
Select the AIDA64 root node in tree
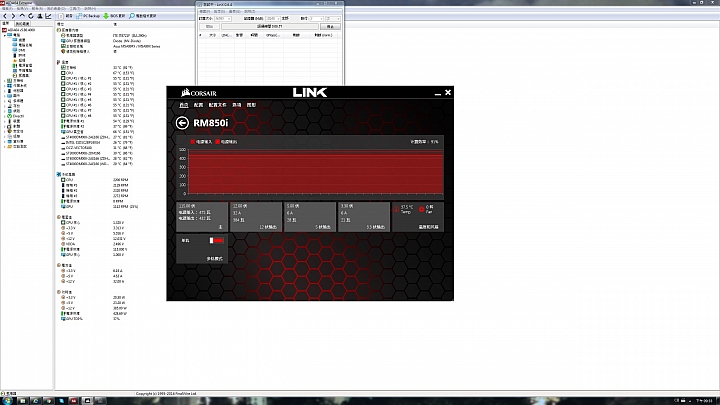click(x=19, y=30)
